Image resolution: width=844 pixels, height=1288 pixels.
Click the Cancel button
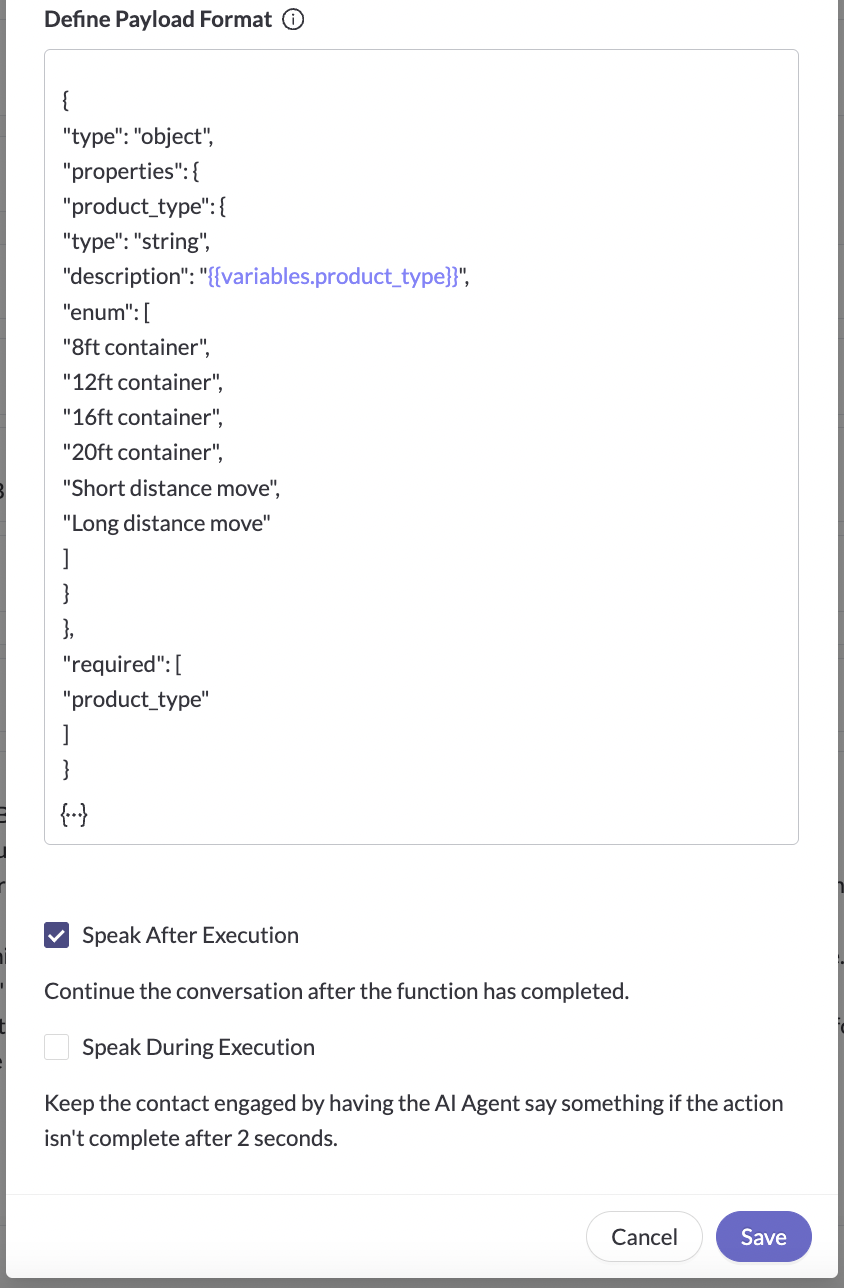point(645,1237)
